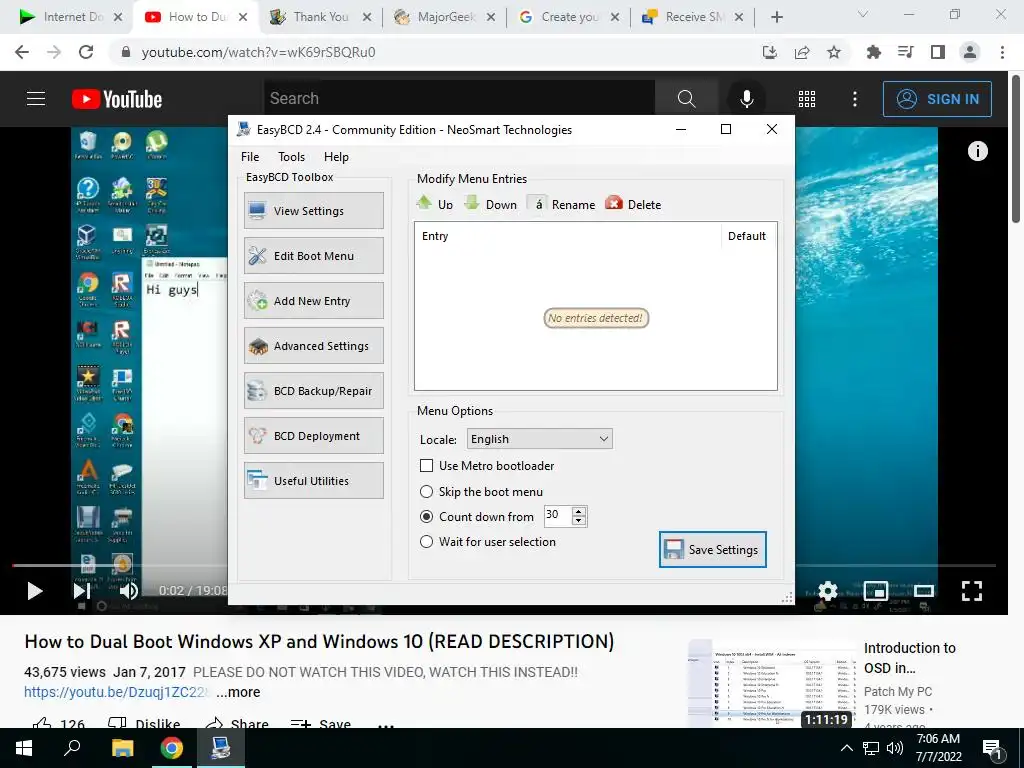Open EasyBCD File menu
Screen dimensions: 1024x768
(x=249, y=157)
